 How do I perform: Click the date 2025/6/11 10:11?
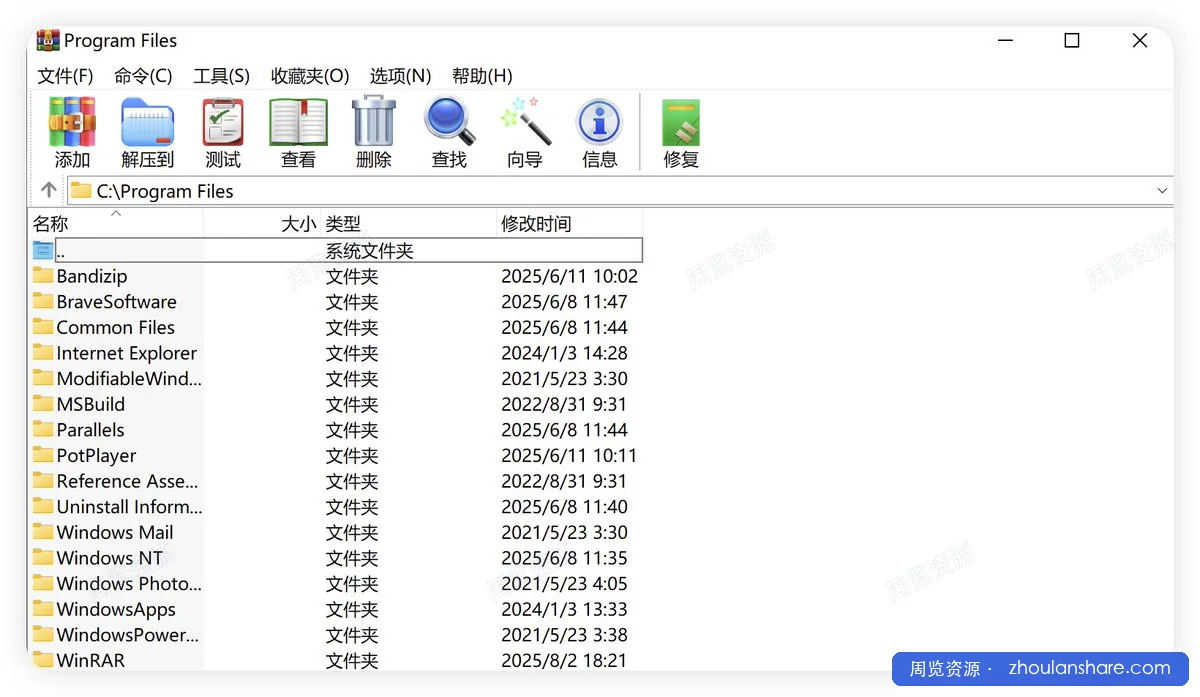click(569, 456)
